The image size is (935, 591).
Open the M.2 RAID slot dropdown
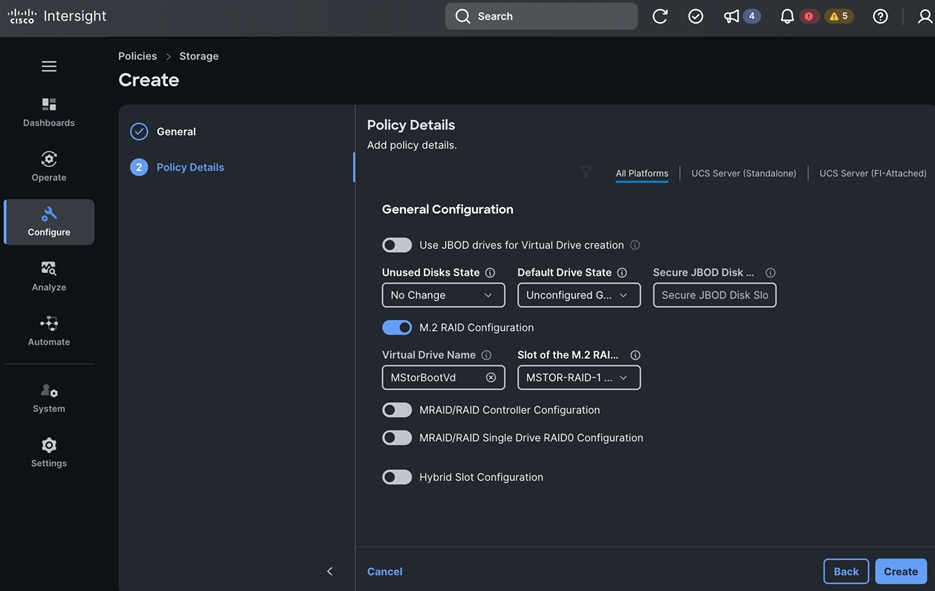tap(579, 378)
